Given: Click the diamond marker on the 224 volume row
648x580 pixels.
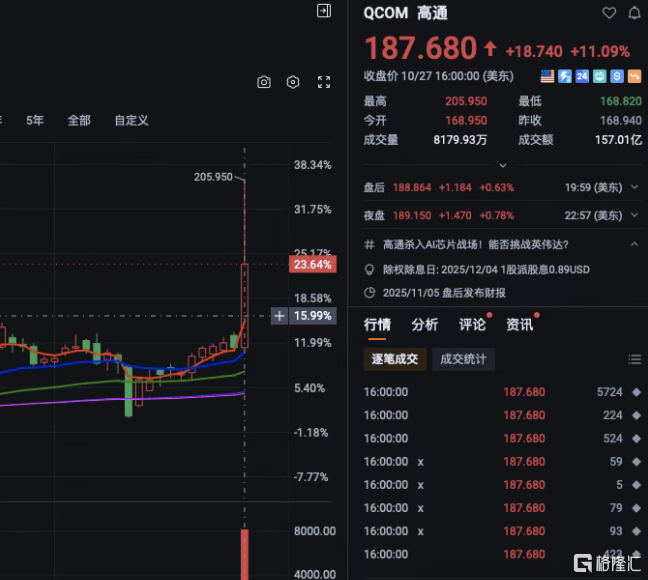Looking at the screenshot, I should [x=636, y=415].
